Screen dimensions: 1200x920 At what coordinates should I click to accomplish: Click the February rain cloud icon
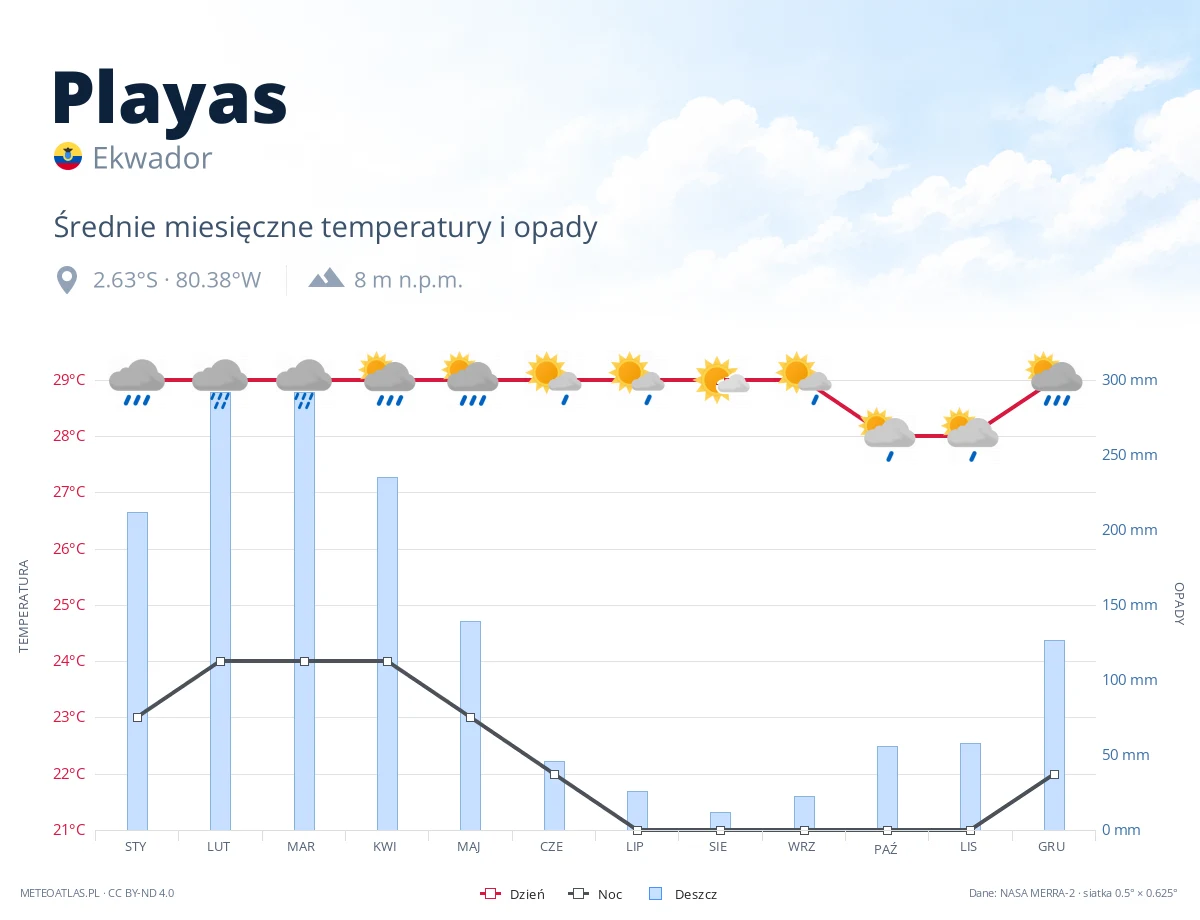(x=220, y=383)
